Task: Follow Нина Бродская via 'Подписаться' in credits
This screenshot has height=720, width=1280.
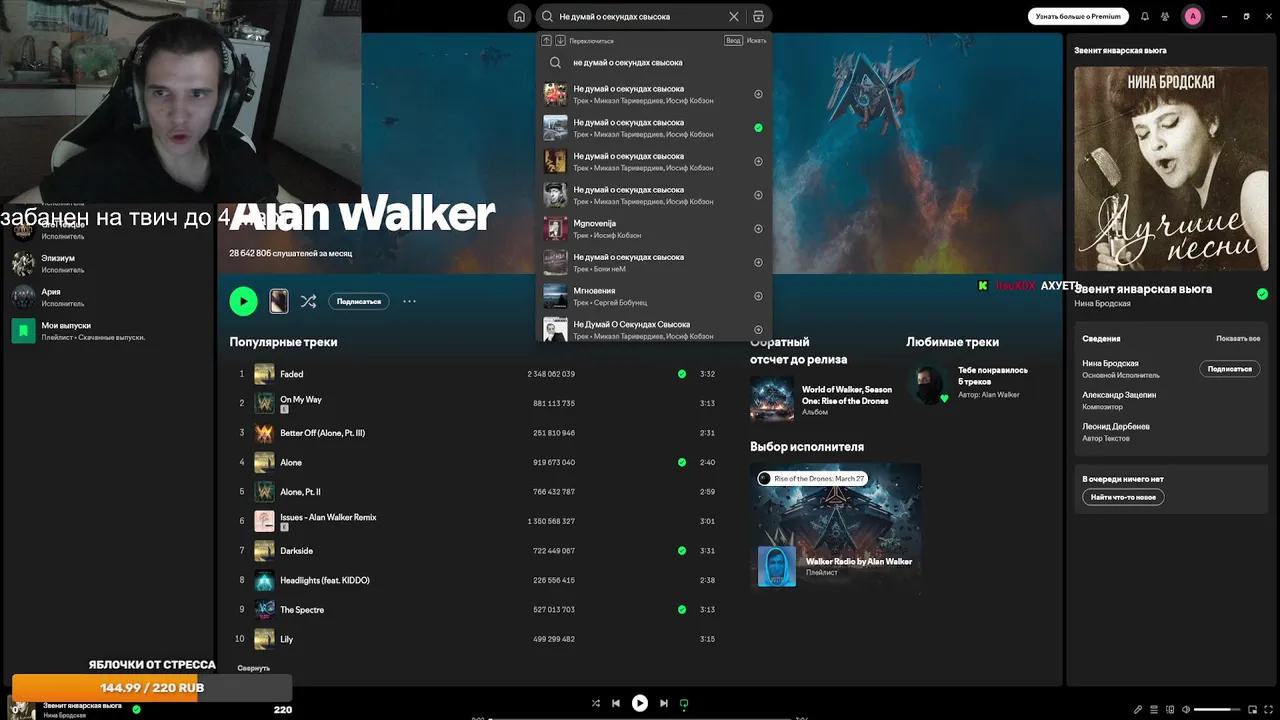Action: click(x=1229, y=369)
